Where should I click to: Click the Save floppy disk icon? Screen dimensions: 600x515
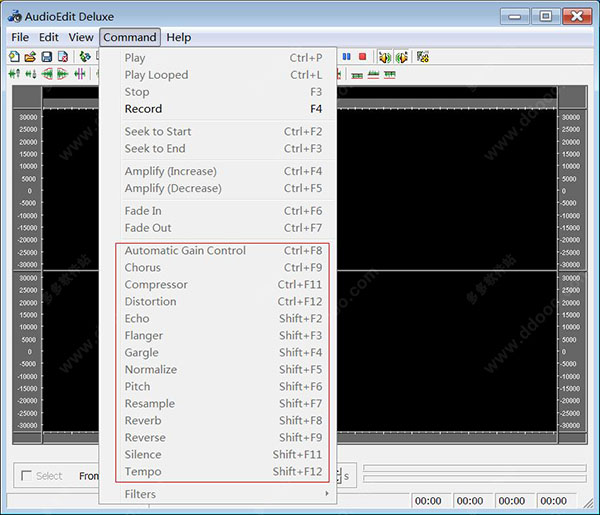(47, 57)
